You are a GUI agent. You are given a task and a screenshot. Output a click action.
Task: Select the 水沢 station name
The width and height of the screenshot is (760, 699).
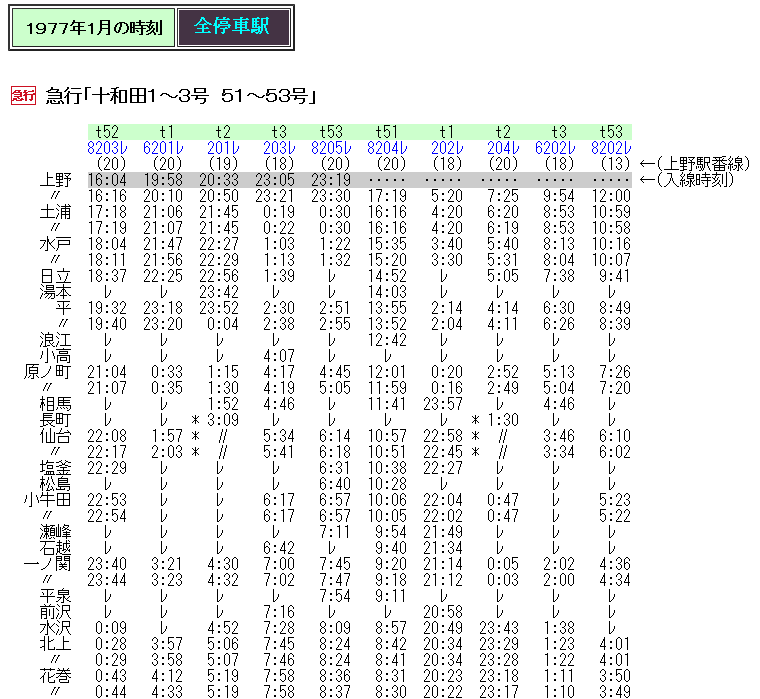[x=56, y=628]
